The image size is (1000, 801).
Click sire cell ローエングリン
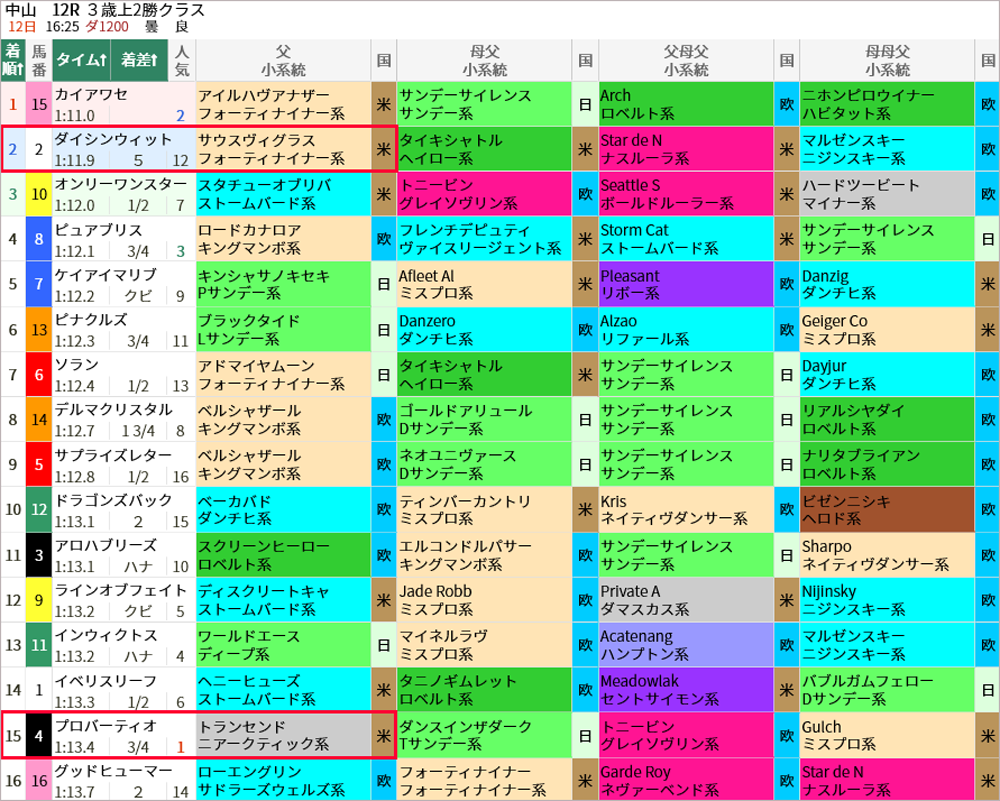(x=283, y=781)
